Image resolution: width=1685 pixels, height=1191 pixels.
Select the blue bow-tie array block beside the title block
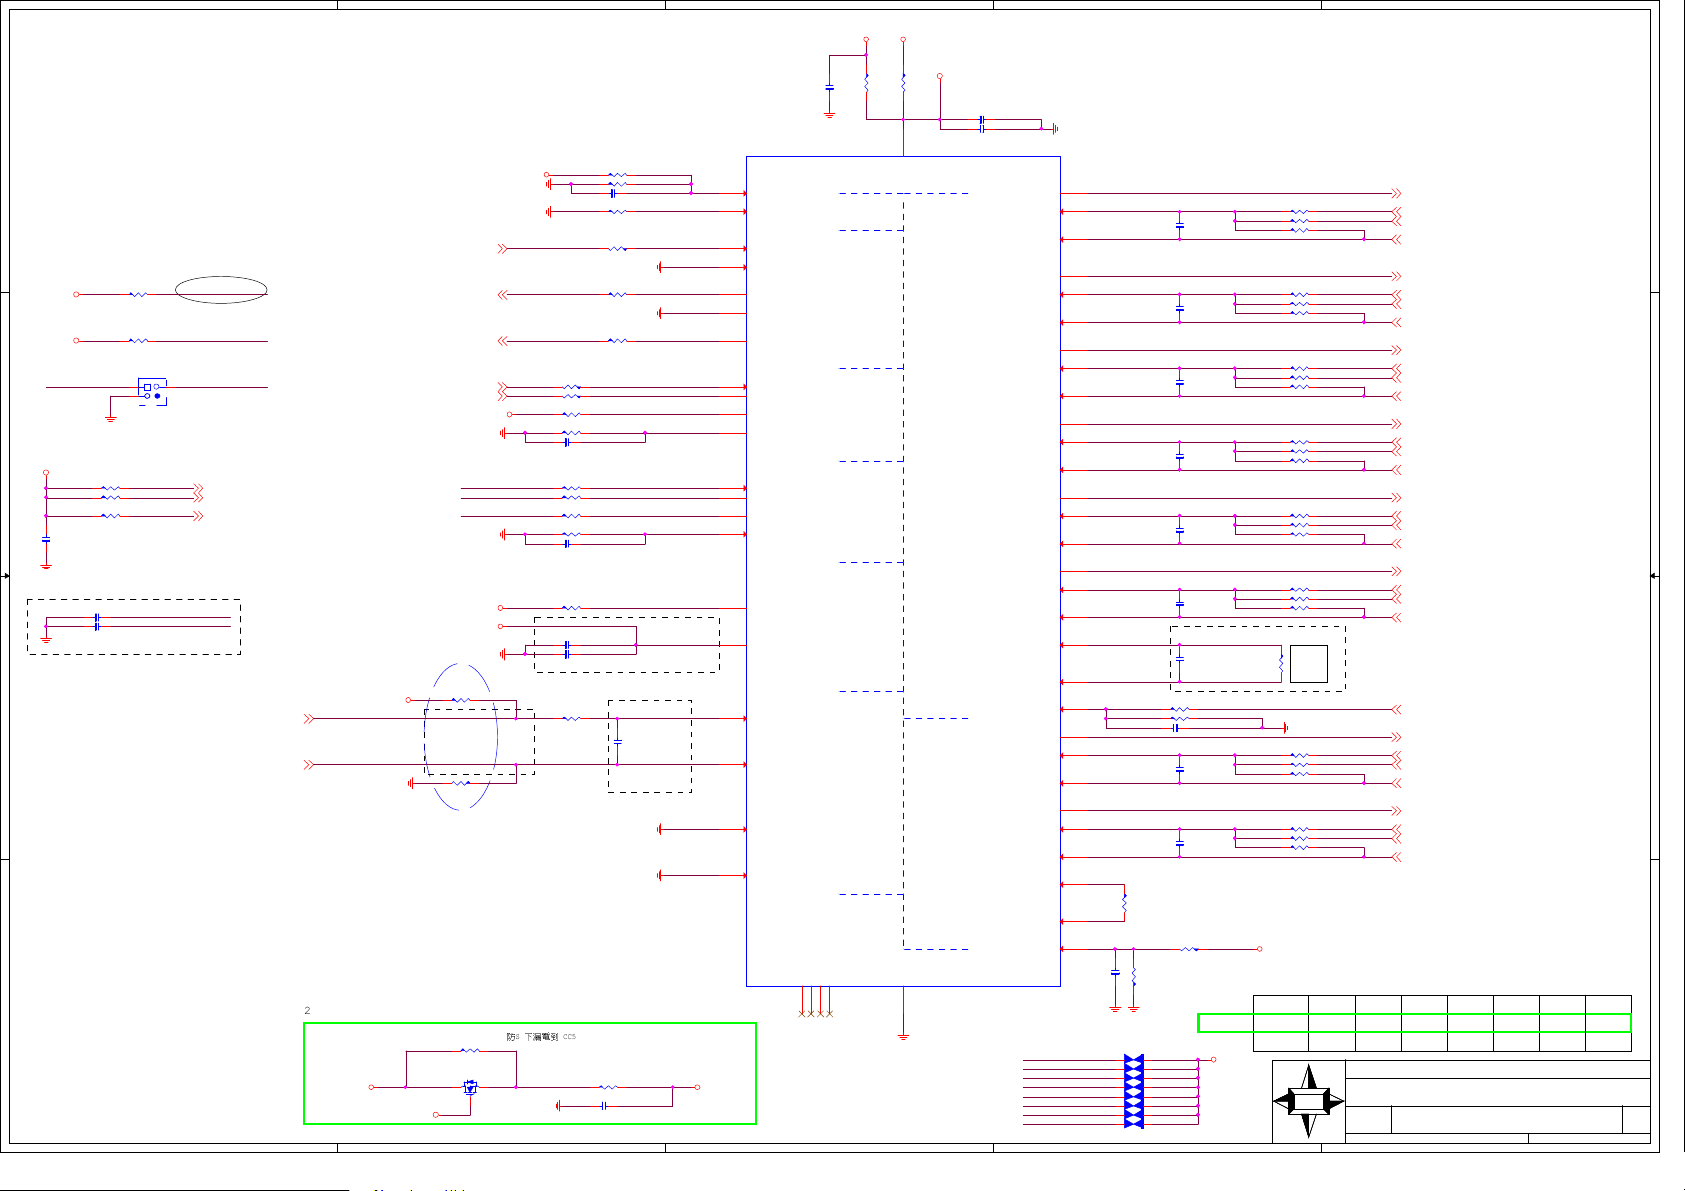[x=1133, y=1091]
